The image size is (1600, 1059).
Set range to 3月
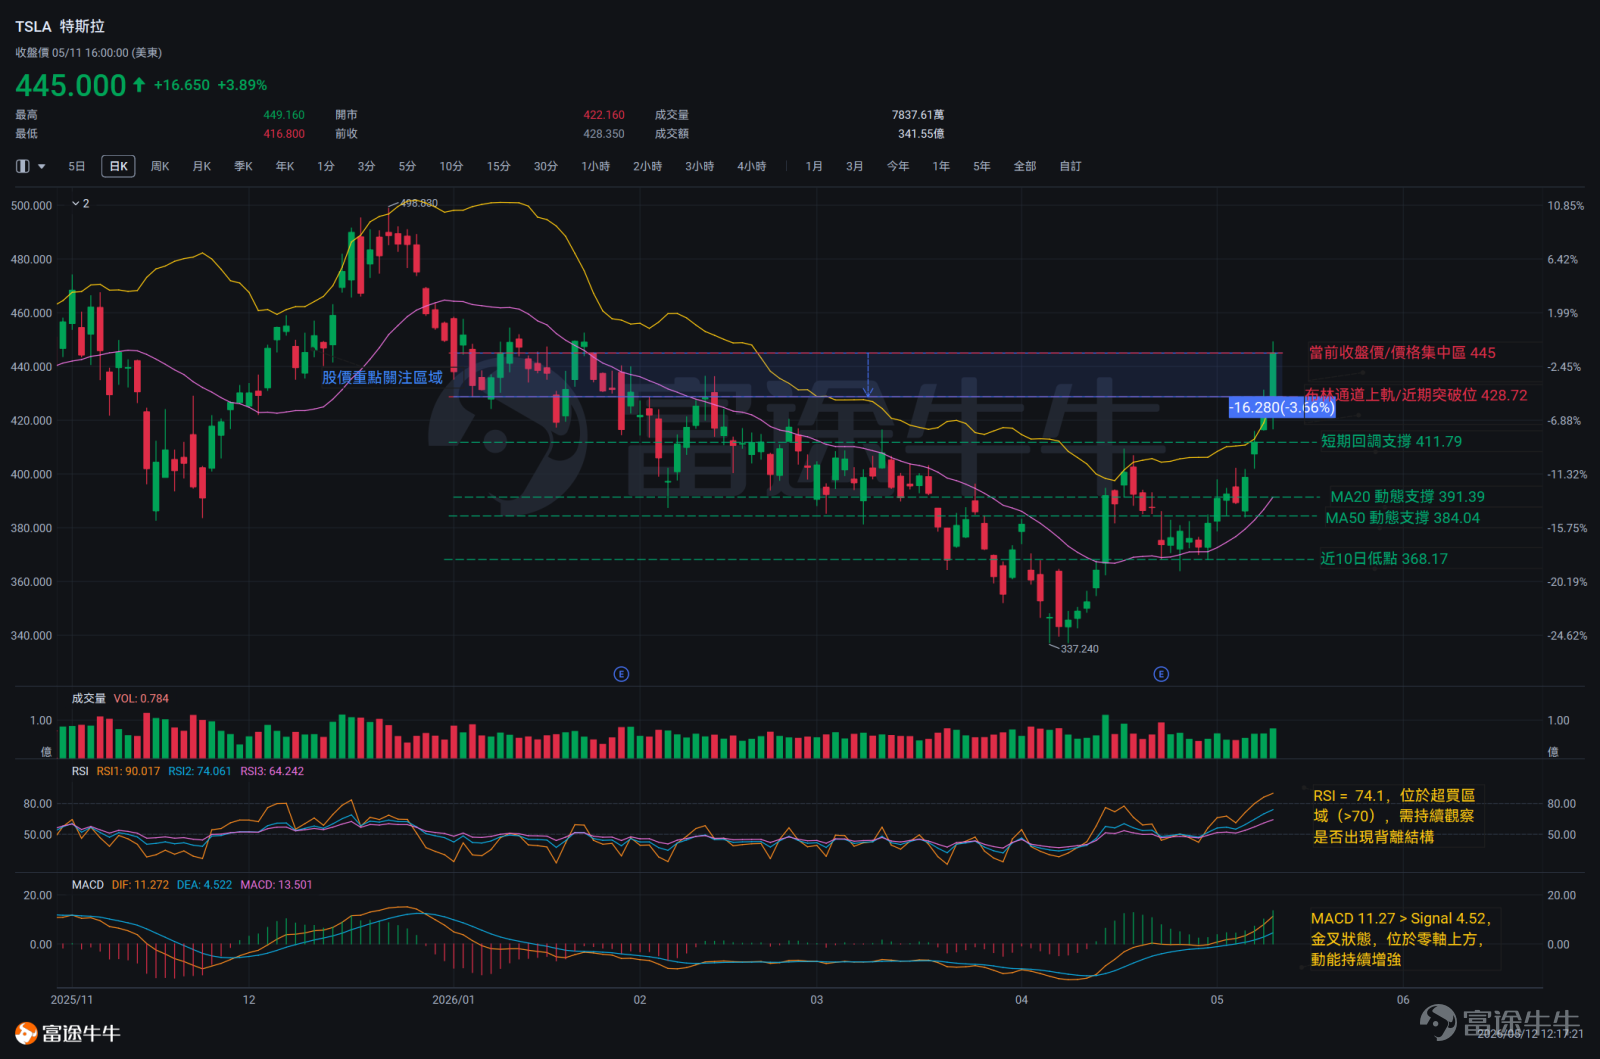click(x=855, y=166)
